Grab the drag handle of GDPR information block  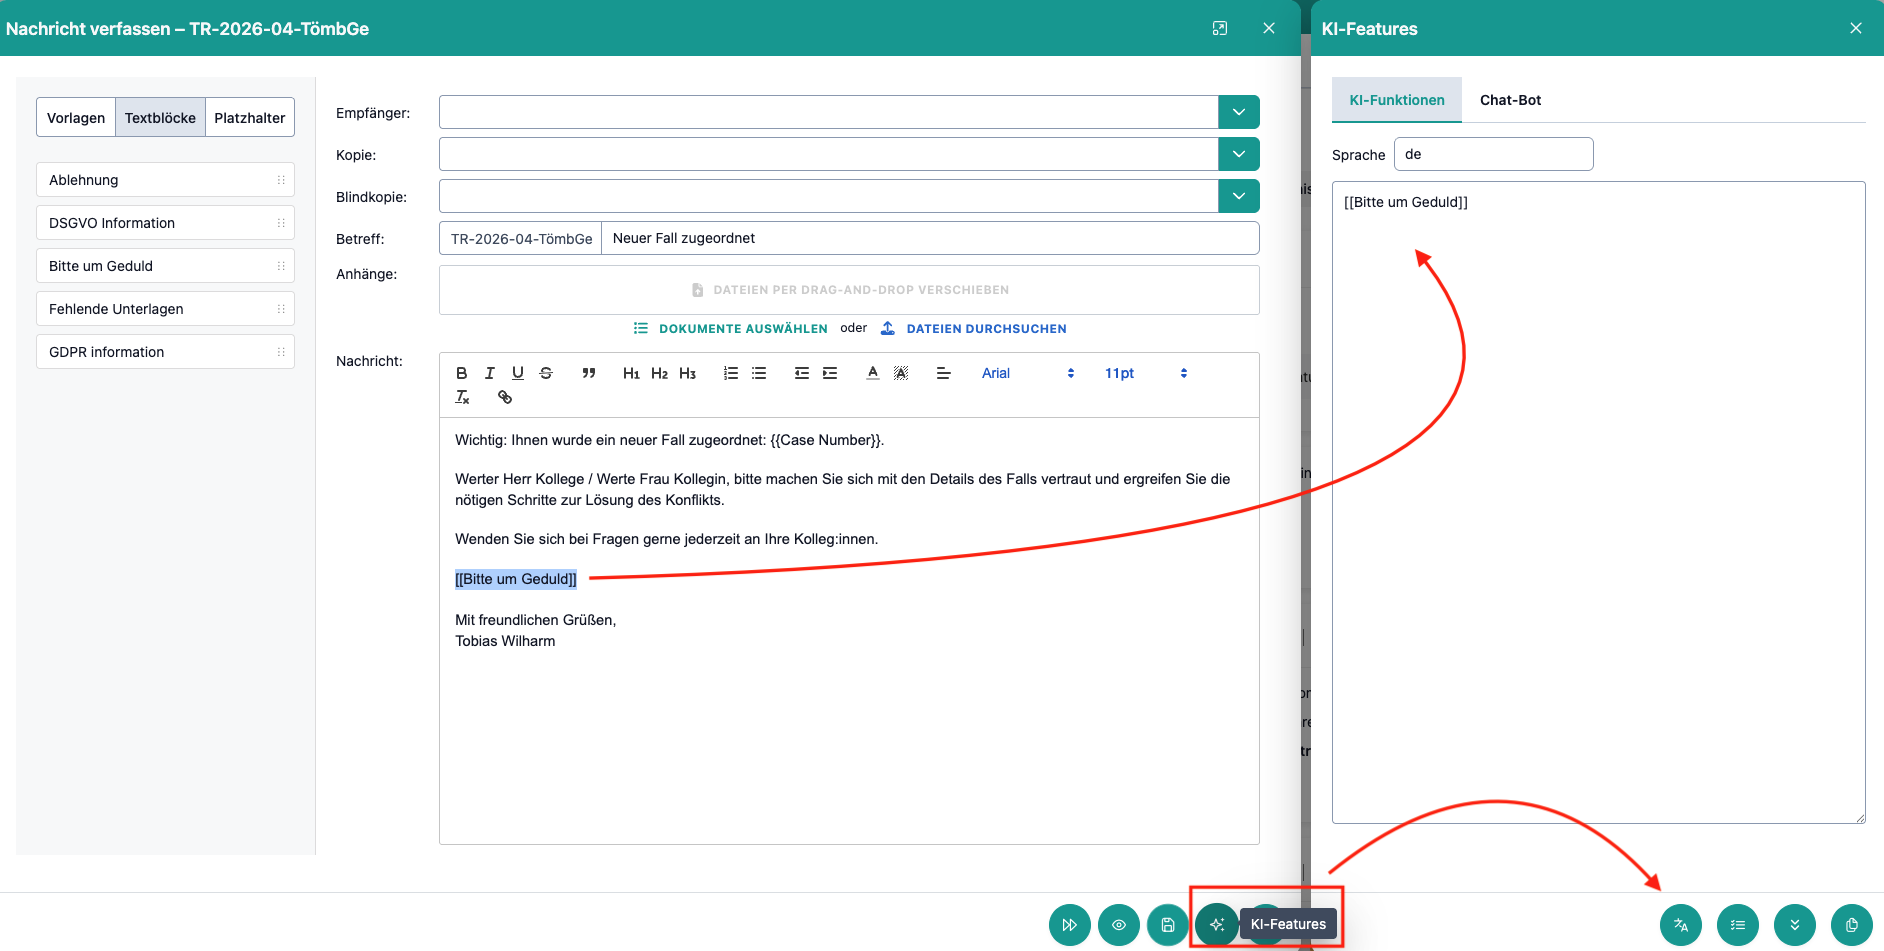click(x=281, y=352)
